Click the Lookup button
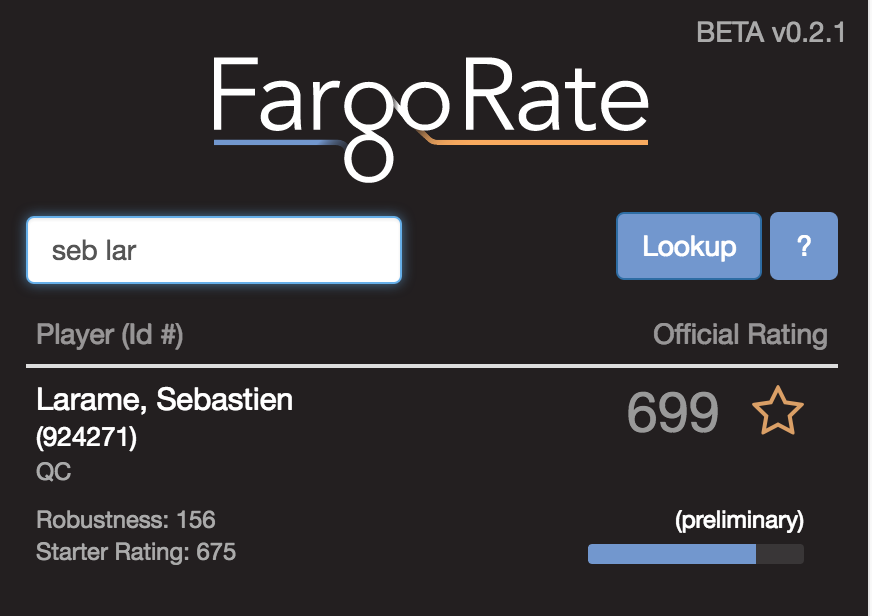 coord(689,246)
